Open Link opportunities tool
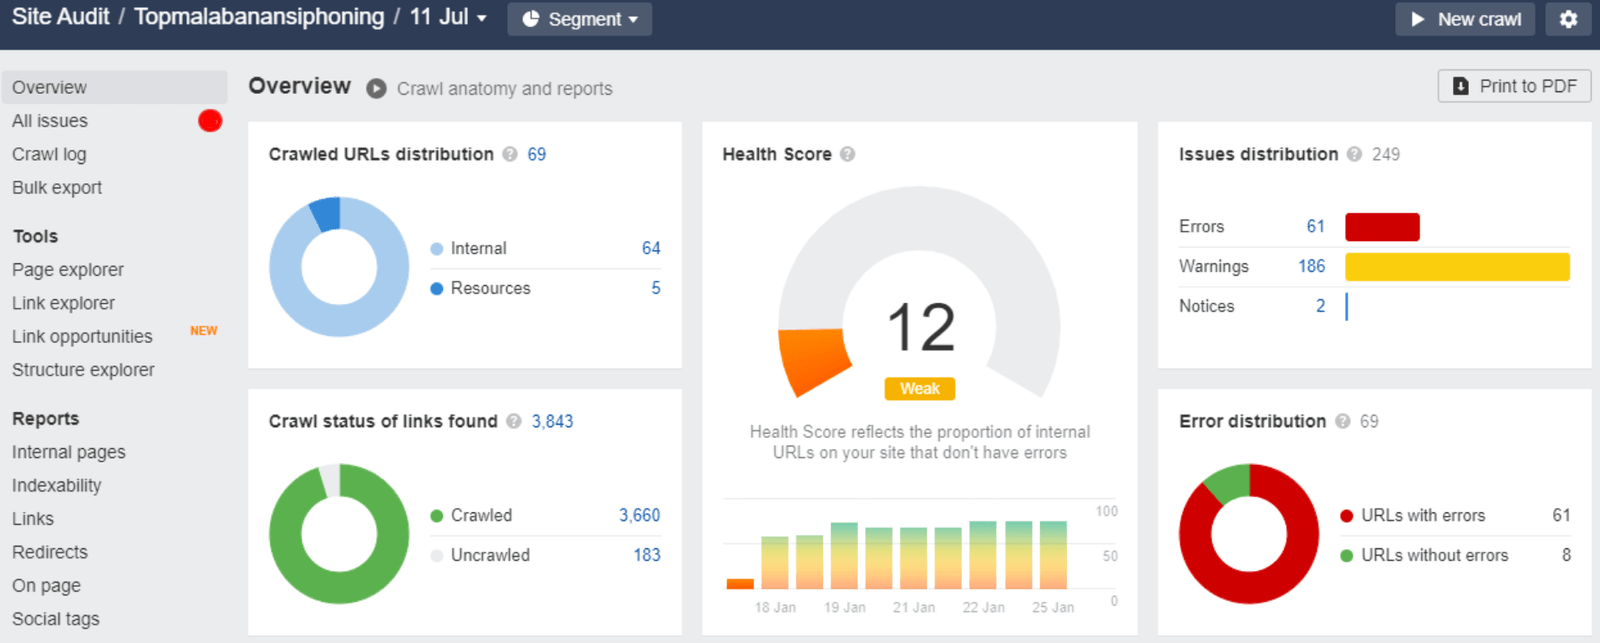 tap(82, 337)
